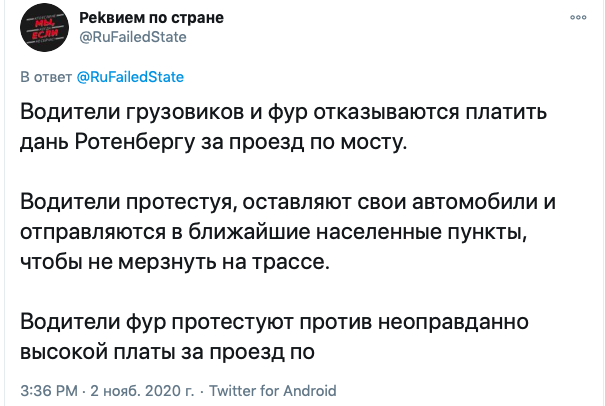Image resolution: width=605 pixels, height=406 pixels.
Task: Click the 3:36 PM timestamp
Action: [x=49, y=391]
